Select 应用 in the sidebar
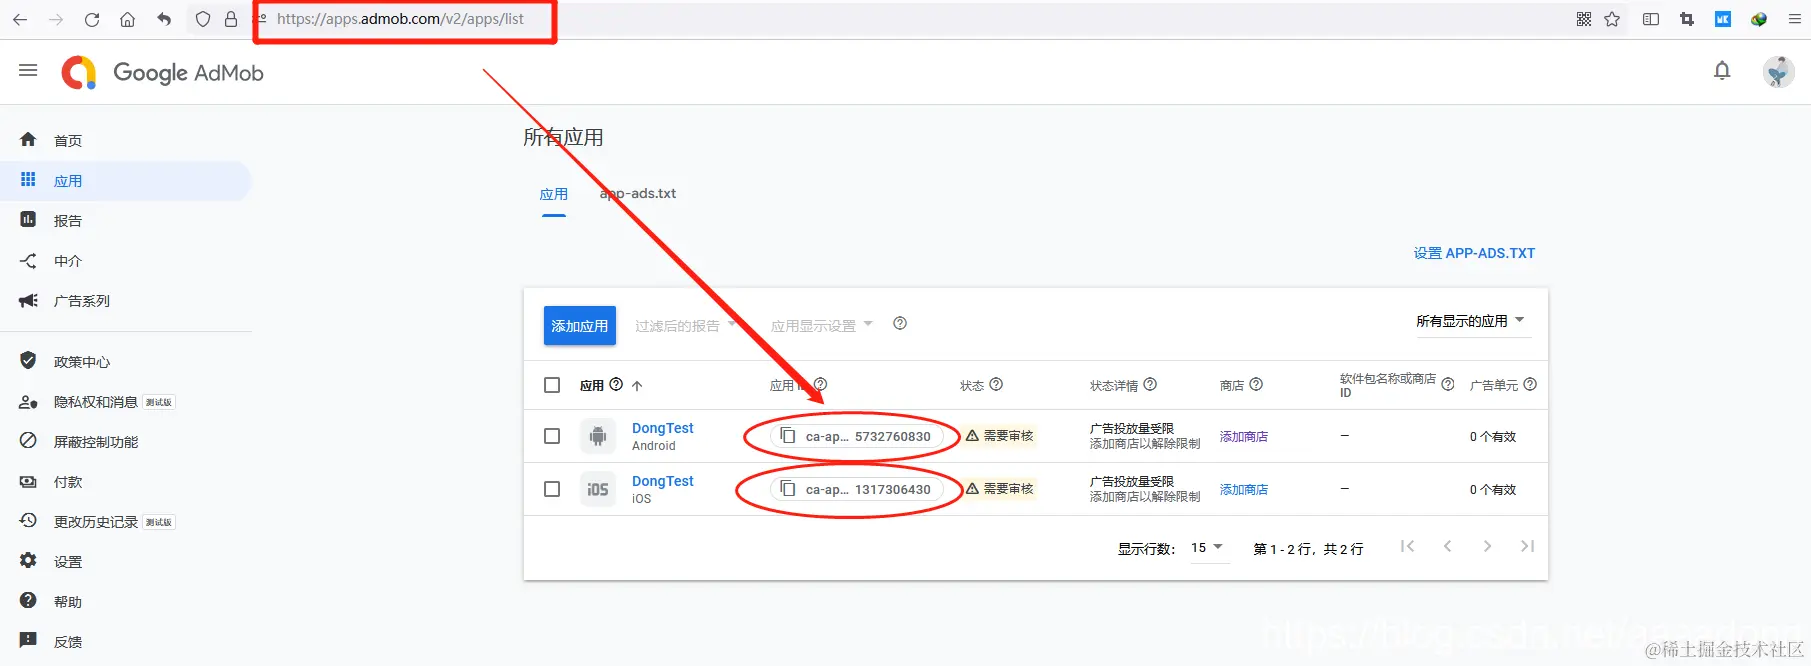 126,180
